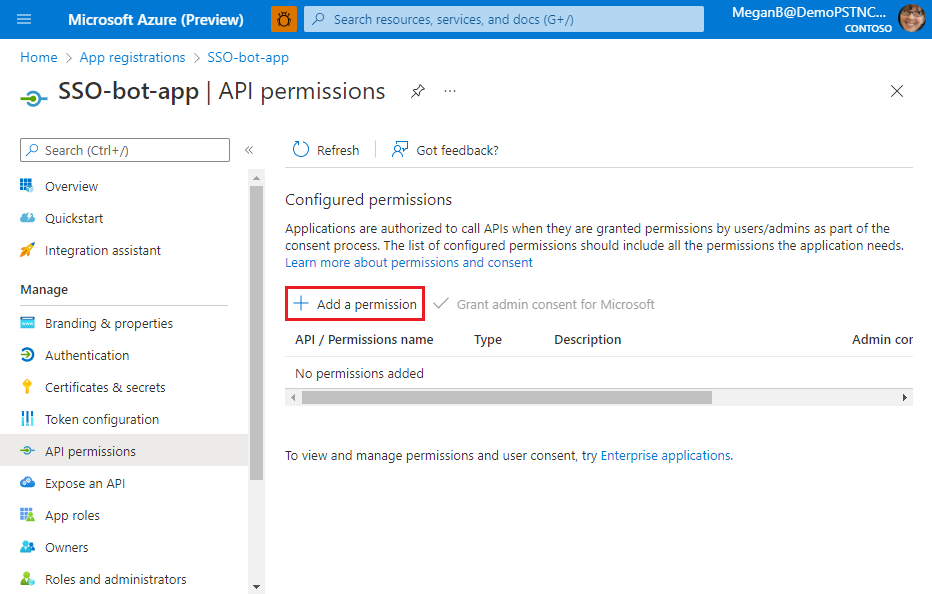Refresh the configured permissions list
This screenshot has width=932, height=594.
point(326,149)
